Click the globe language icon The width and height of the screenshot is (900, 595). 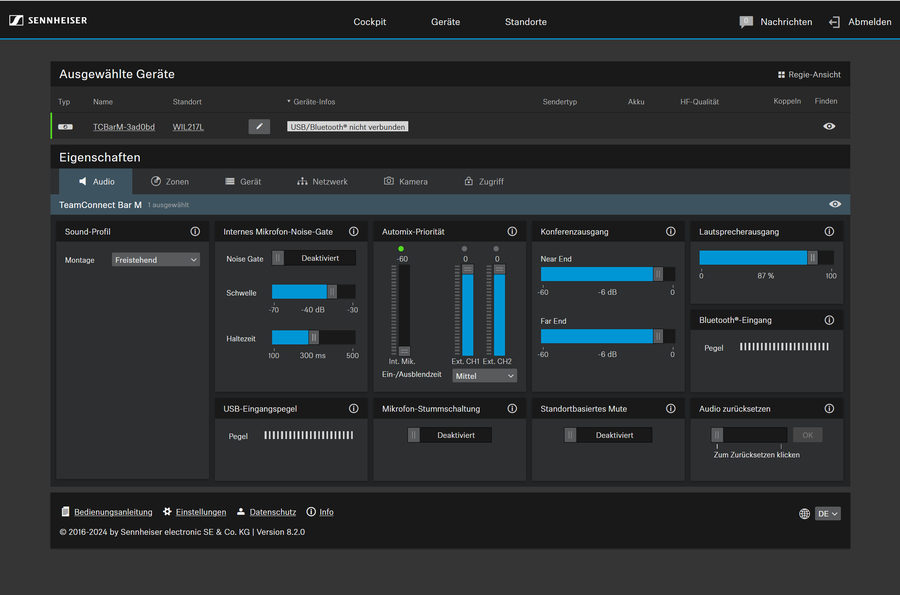coord(804,514)
